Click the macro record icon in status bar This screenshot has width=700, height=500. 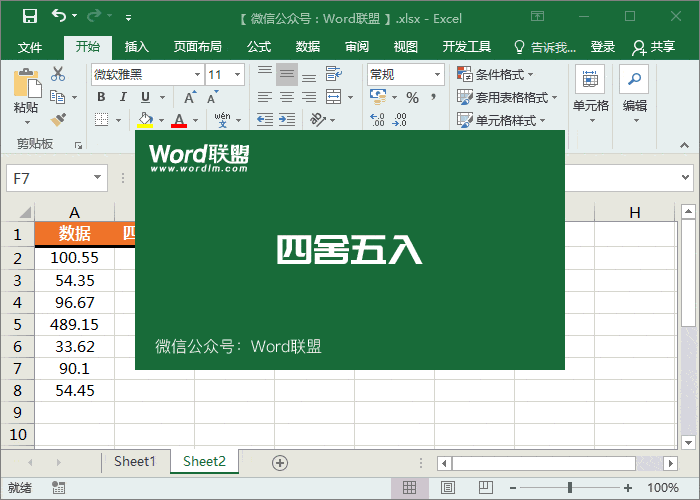coord(59,488)
